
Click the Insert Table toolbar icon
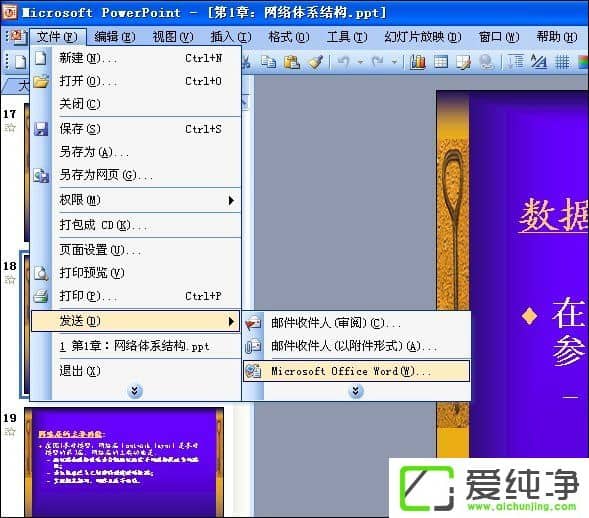pyautogui.click(x=441, y=62)
